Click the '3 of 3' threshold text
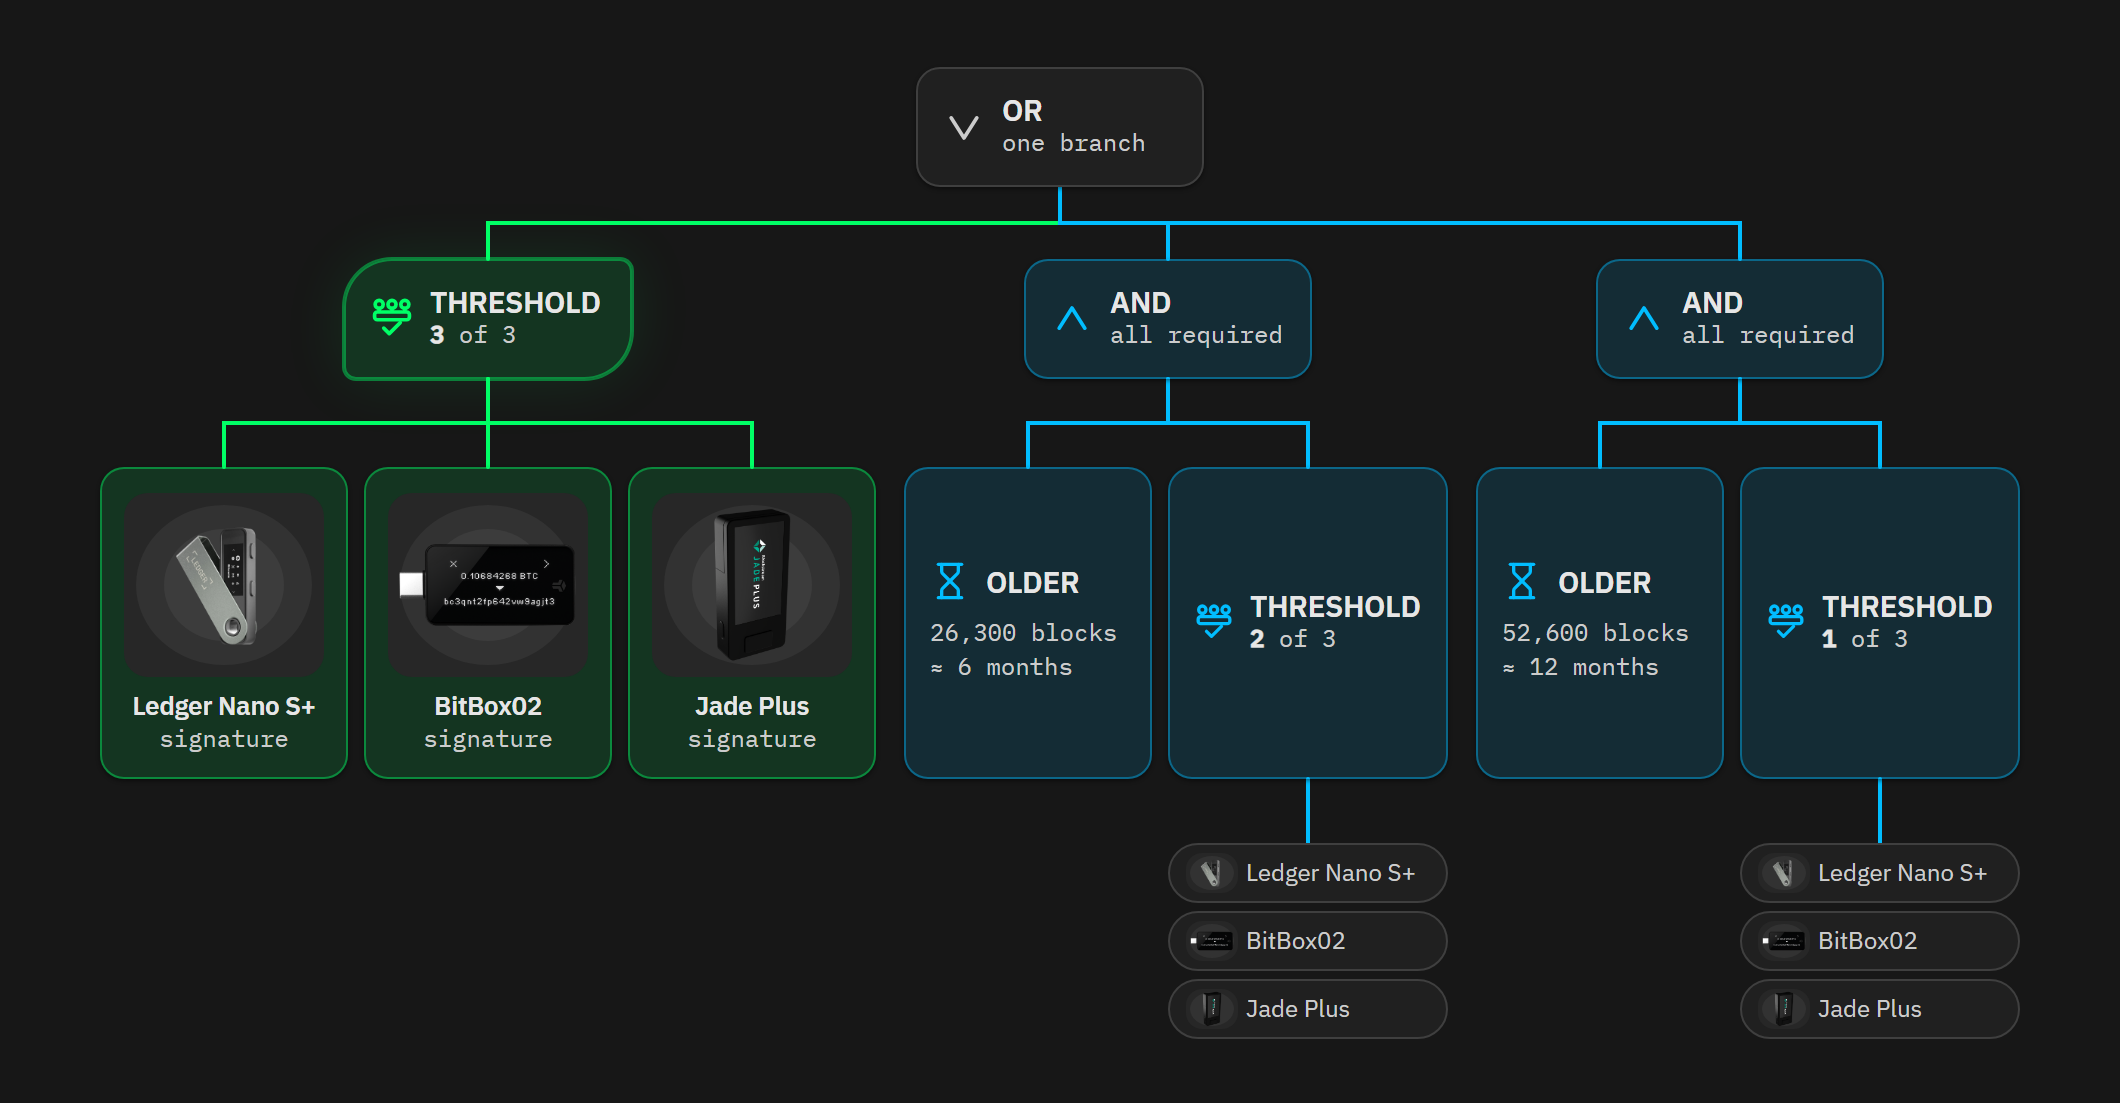 (x=472, y=335)
